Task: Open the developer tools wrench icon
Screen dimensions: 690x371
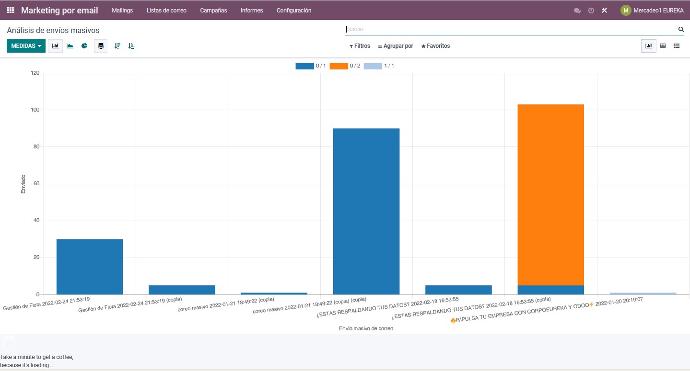Action: click(x=605, y=10)
